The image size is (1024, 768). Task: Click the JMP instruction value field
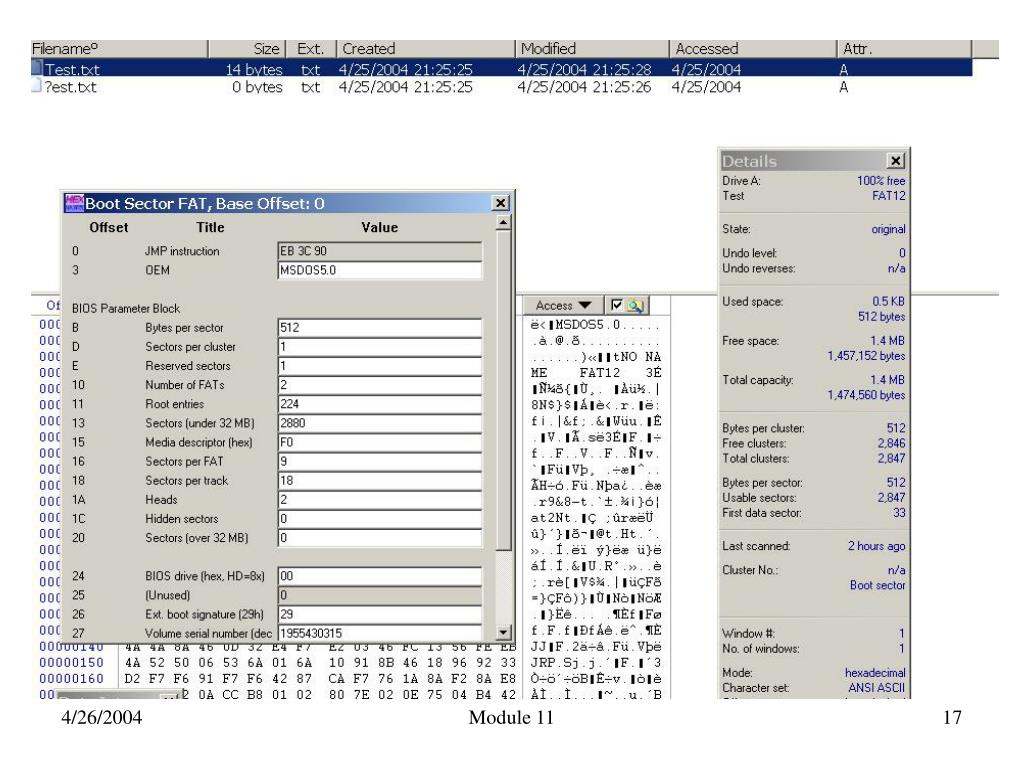[379, 251]
